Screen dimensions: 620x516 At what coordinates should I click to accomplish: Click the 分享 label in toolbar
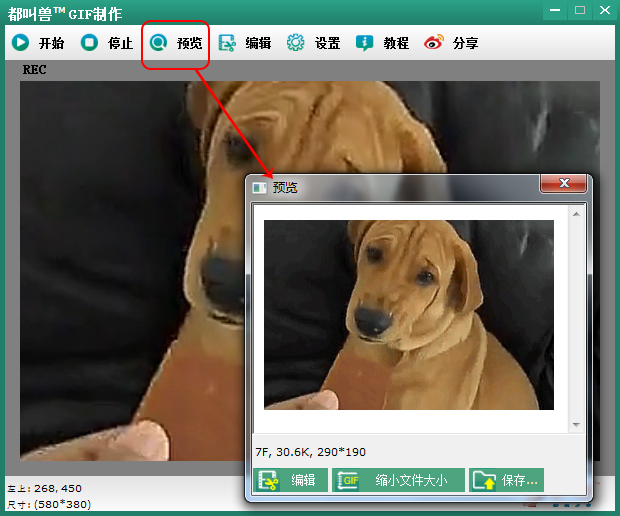tap(465, 43)
